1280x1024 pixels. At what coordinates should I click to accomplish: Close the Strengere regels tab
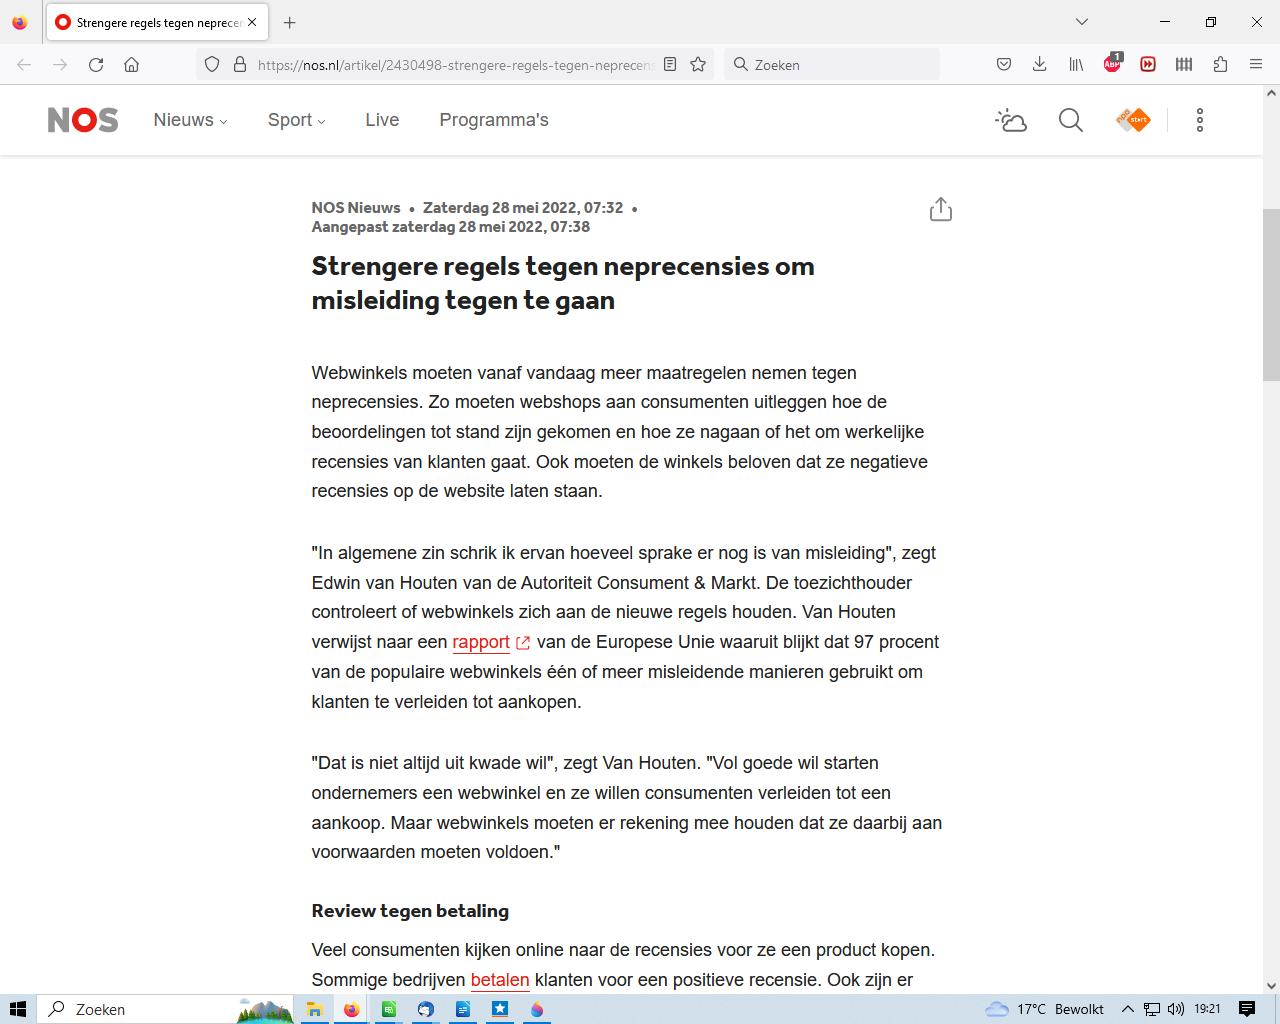[252, 22]
